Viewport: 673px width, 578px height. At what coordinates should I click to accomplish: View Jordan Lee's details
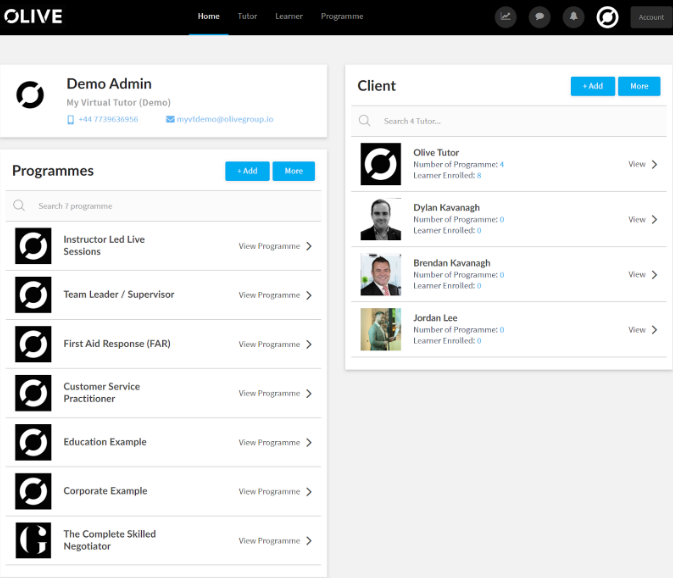coord(637,330)
